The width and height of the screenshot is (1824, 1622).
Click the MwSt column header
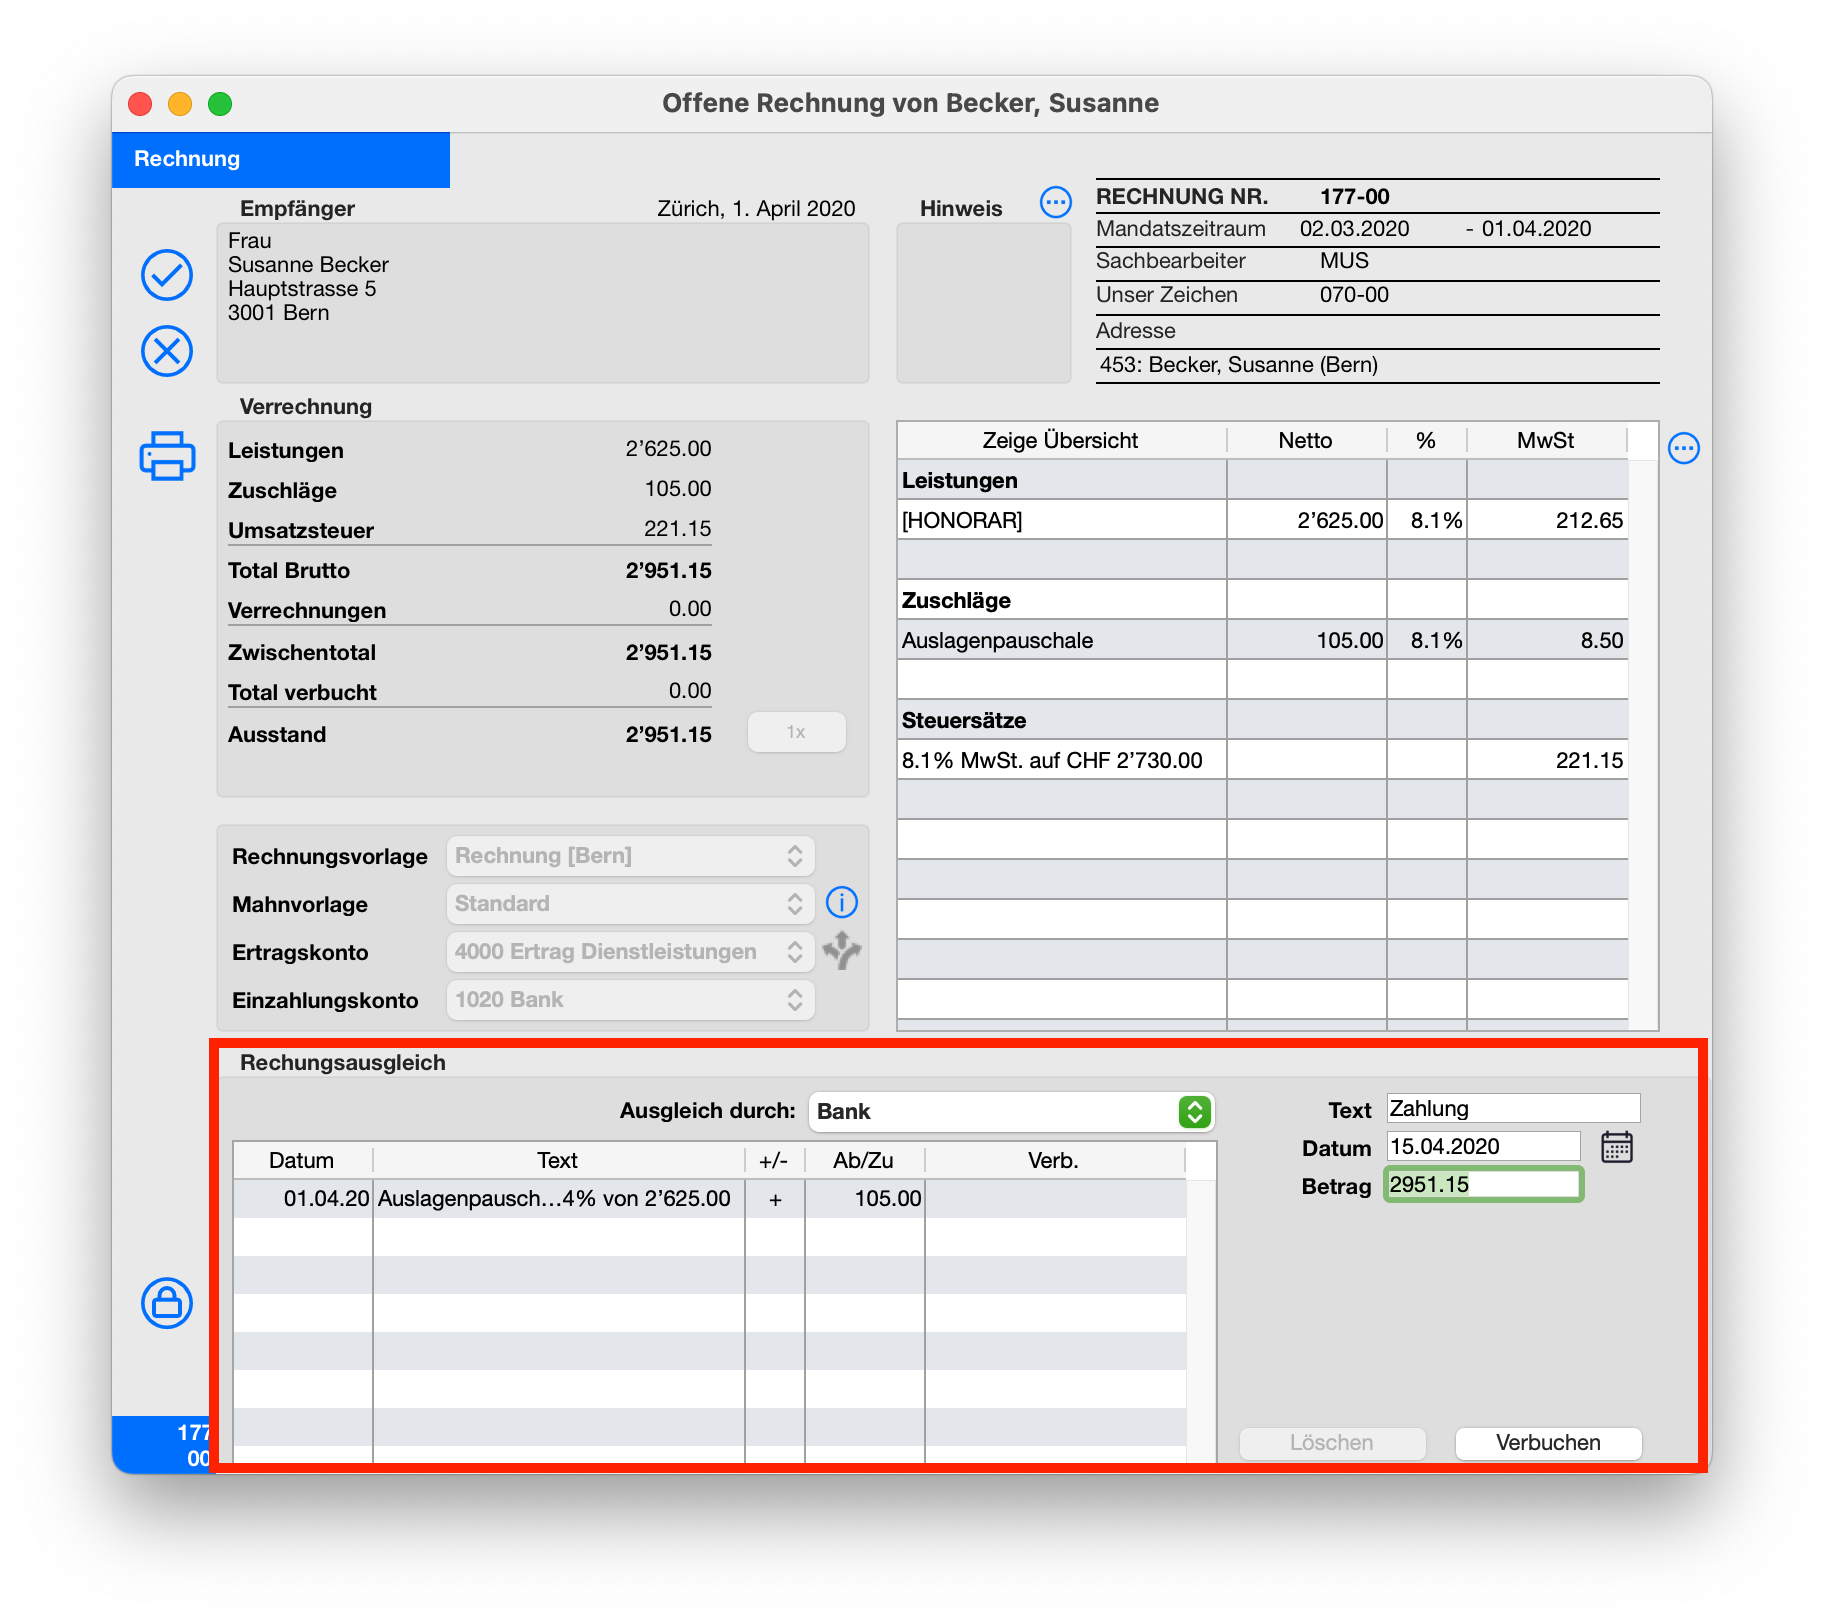point(1546,441)
